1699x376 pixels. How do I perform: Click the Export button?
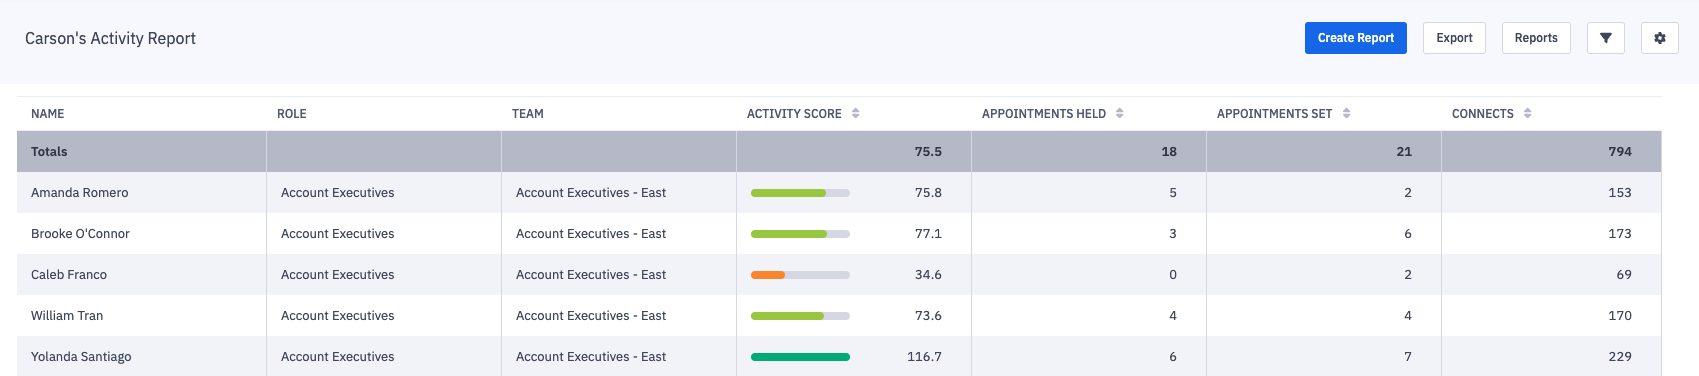[1454, 38]
